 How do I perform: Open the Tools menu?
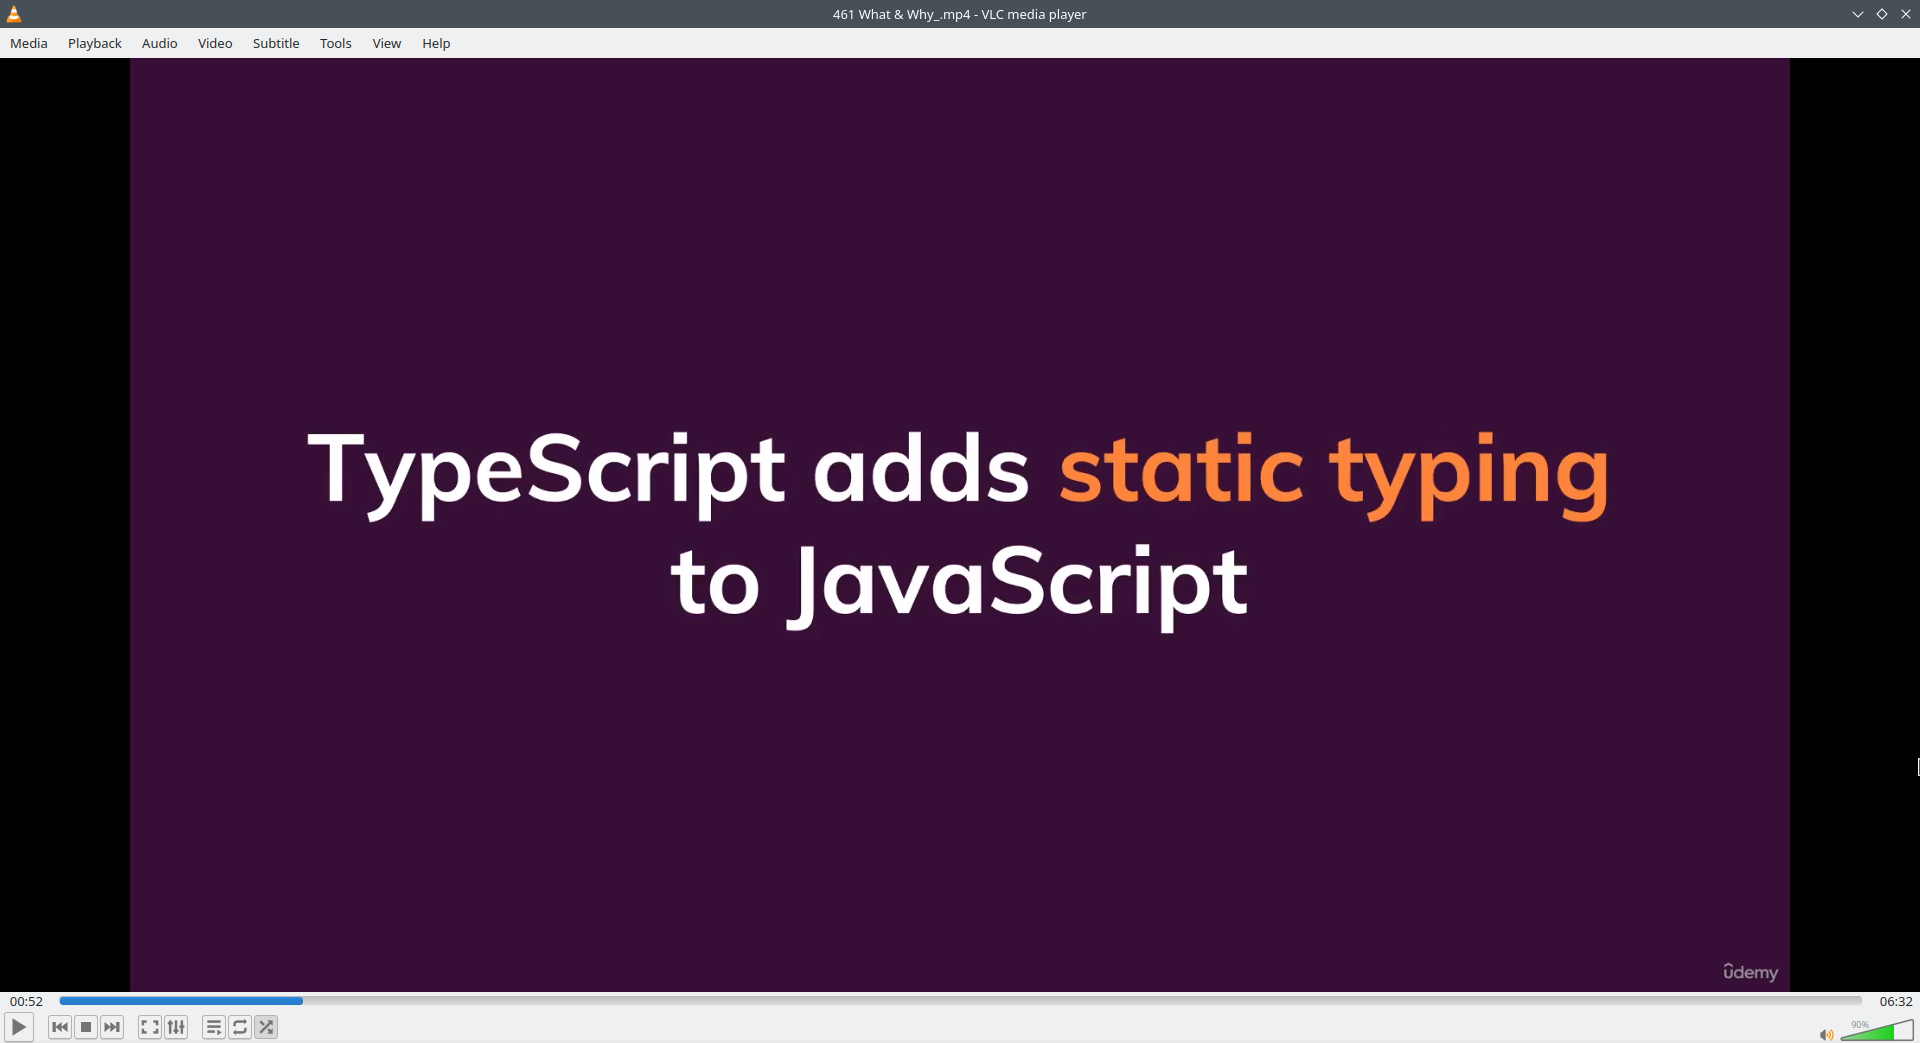point(335,43)
